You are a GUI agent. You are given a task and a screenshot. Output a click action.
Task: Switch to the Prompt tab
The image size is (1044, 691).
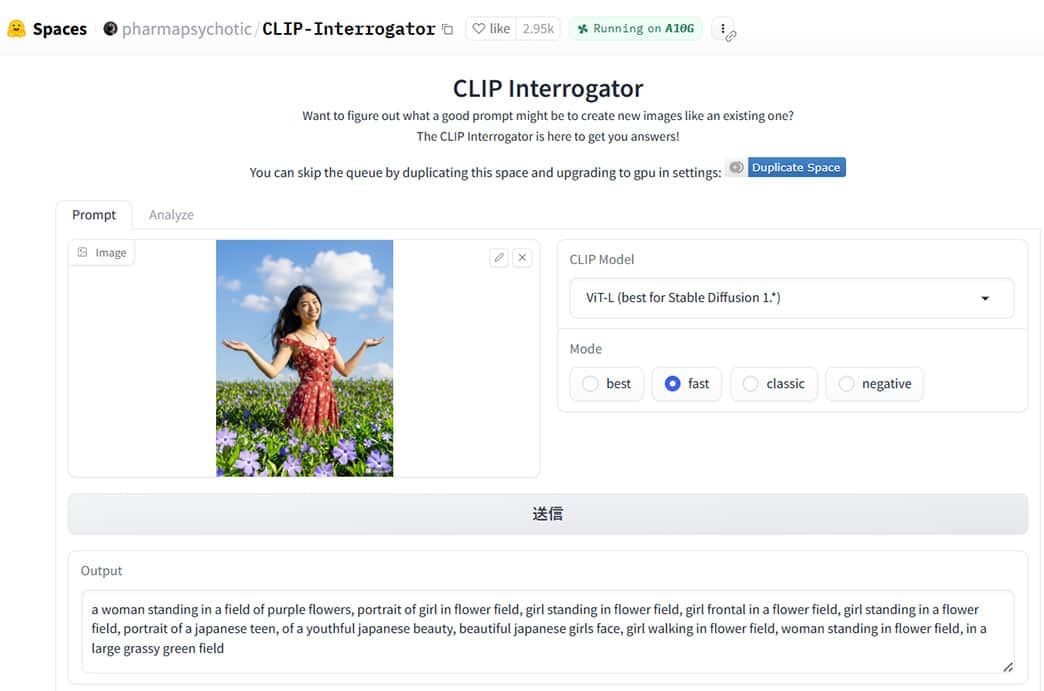[x=94, y=214]
